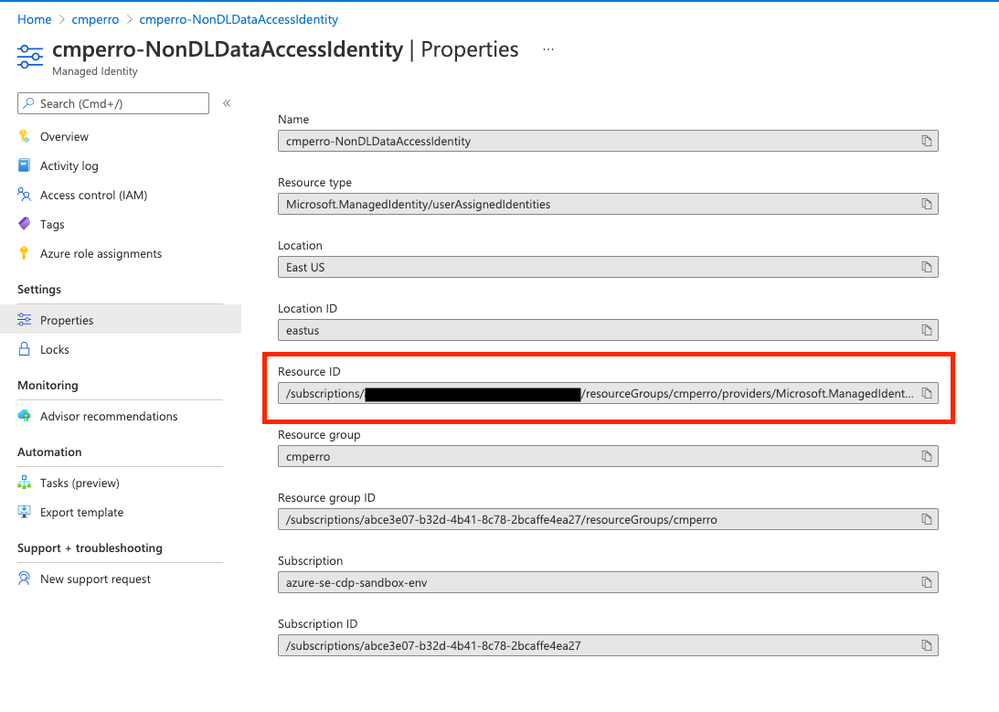Copy the Resource group ID value
Screen dimensions: 999x712
pyautogui.click(x=926, y=519)
